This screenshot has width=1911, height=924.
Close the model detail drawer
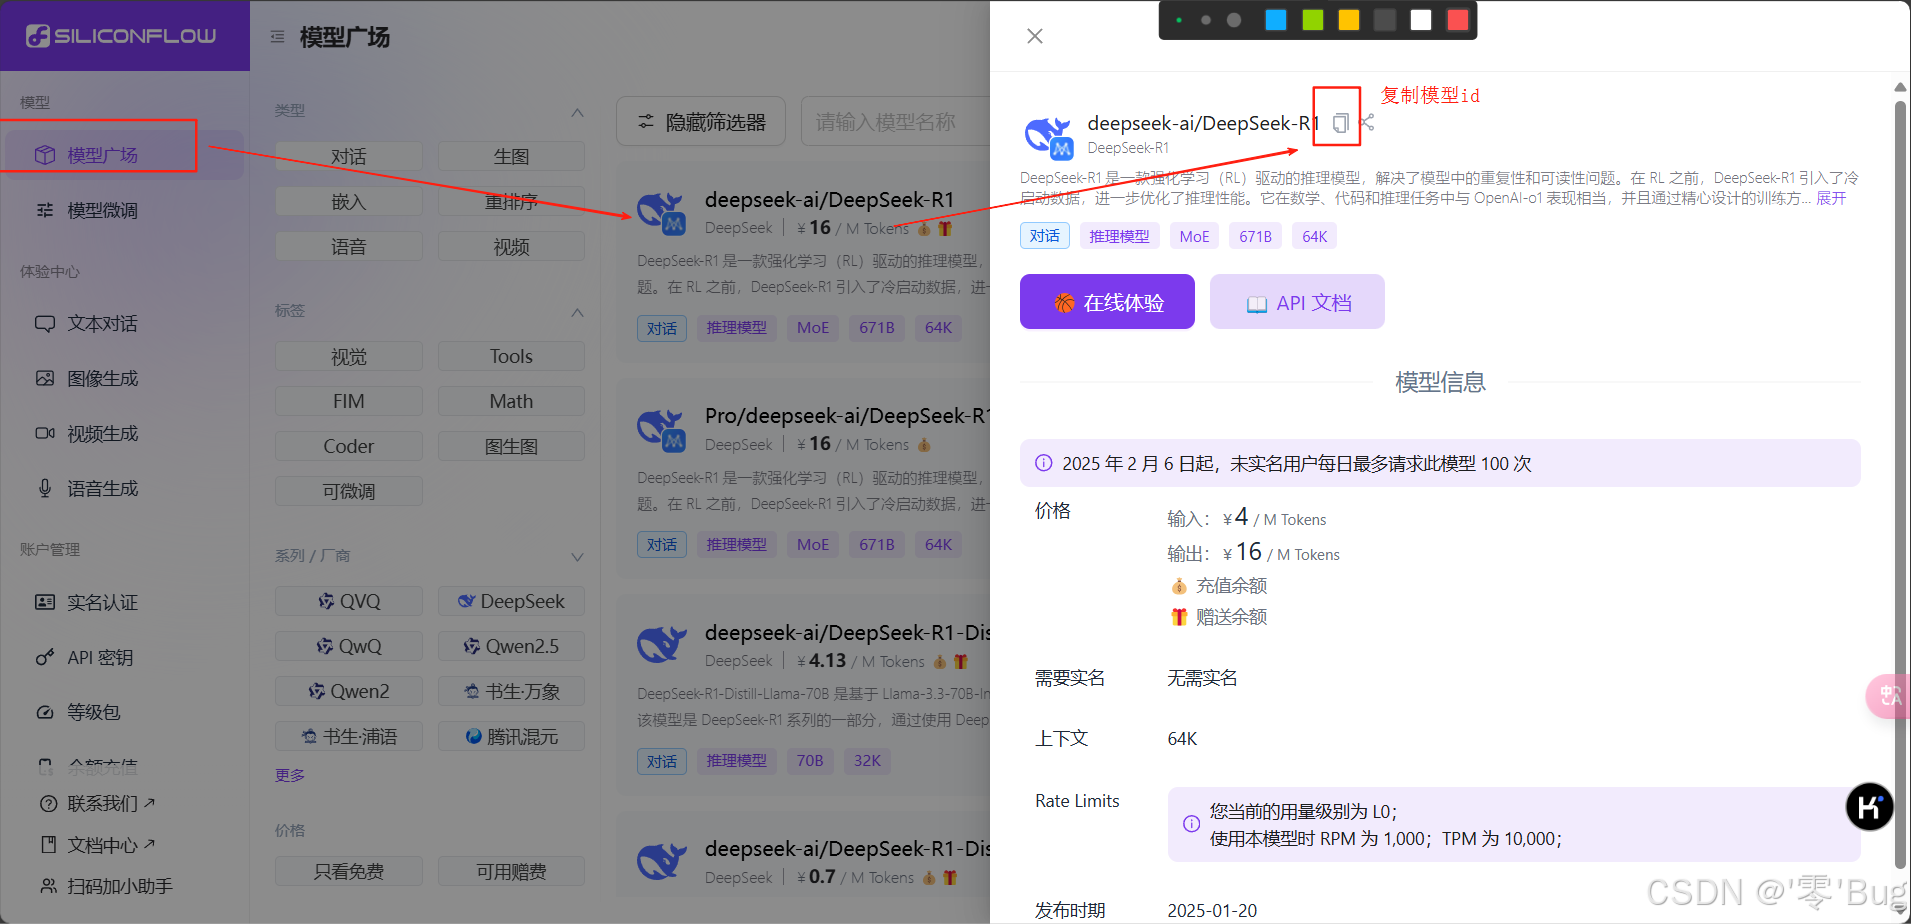click(1035, 36)
